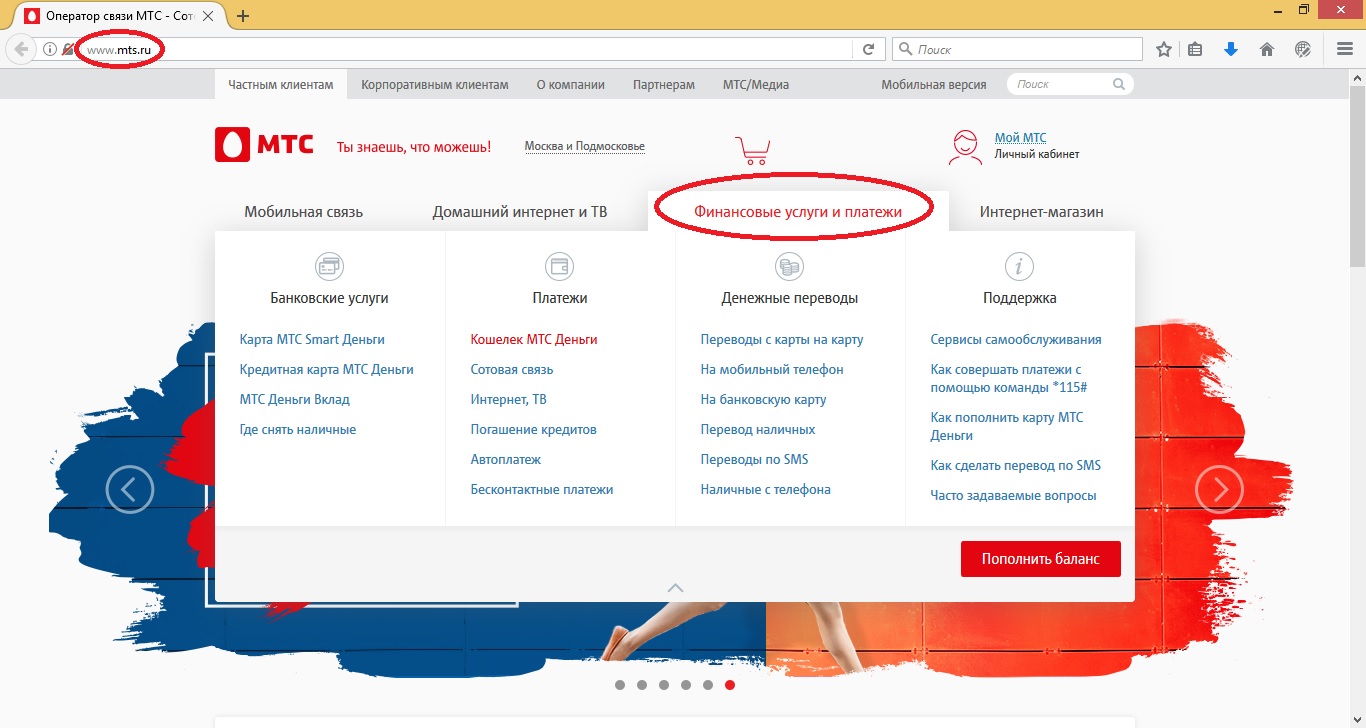Open the Firefox downloads arrow

(1231, 49)
